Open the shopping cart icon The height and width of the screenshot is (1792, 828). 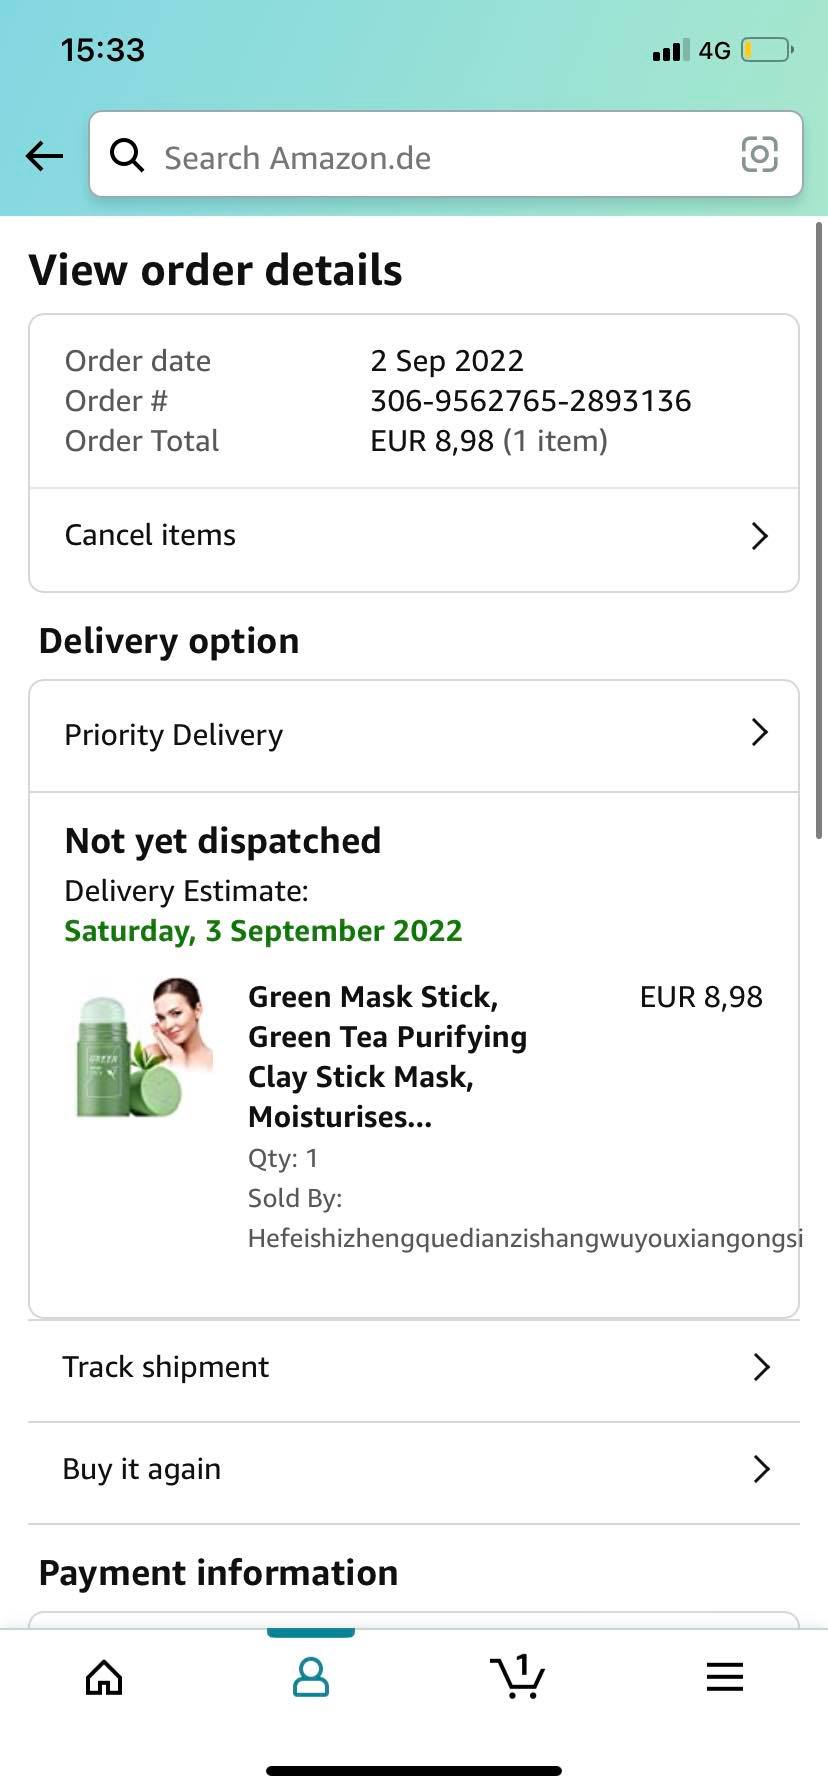[517, 1677]
